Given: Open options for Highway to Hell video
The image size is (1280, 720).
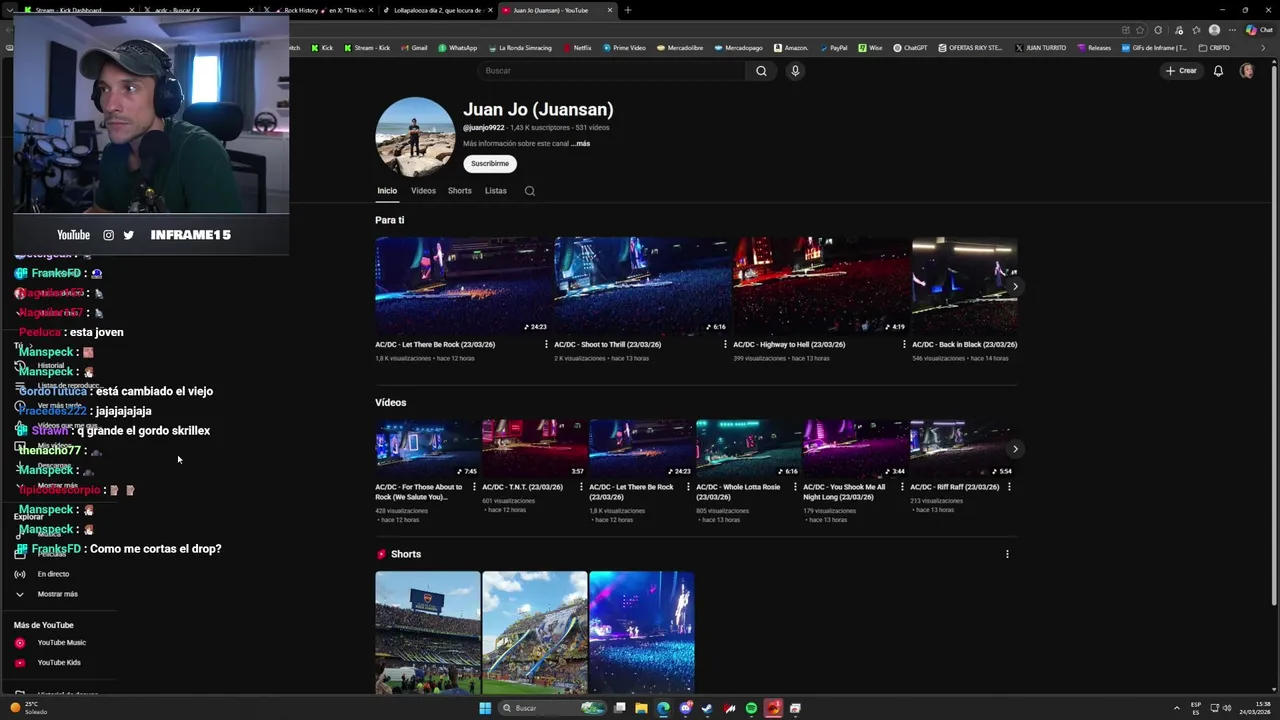Looking at the screenshot, I should (x=904, y=344).
